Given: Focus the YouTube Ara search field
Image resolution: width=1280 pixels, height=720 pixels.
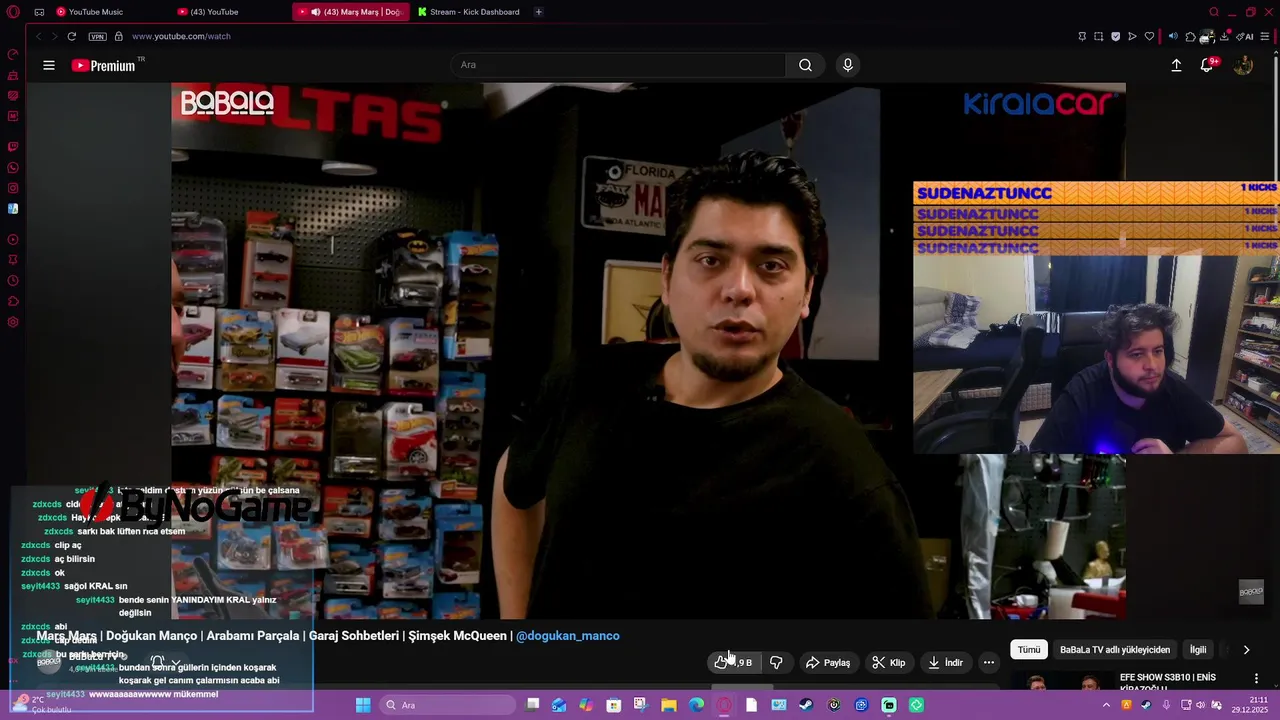Looking at the screenshot, I should (618, 65).
